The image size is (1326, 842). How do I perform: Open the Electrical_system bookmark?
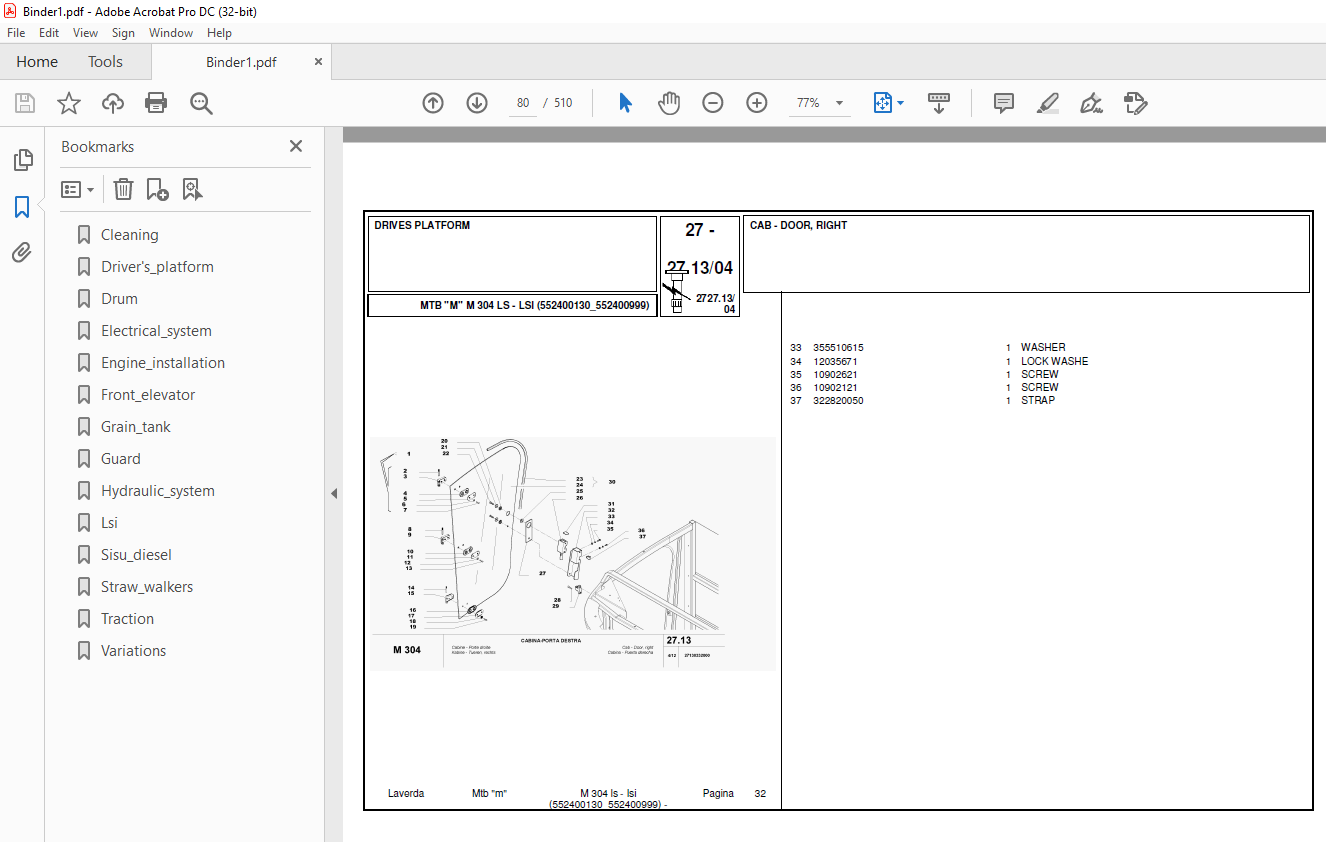click(x=156, y=331)
